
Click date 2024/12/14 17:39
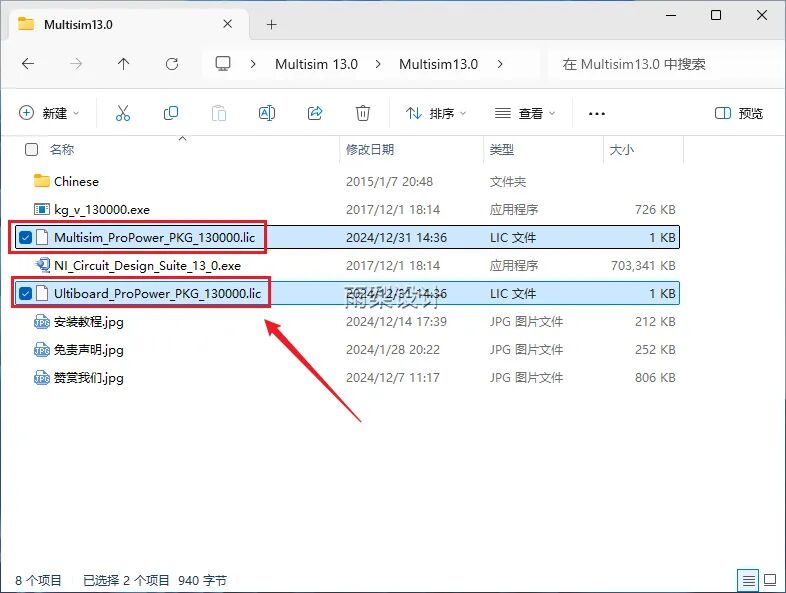(396, 322)
